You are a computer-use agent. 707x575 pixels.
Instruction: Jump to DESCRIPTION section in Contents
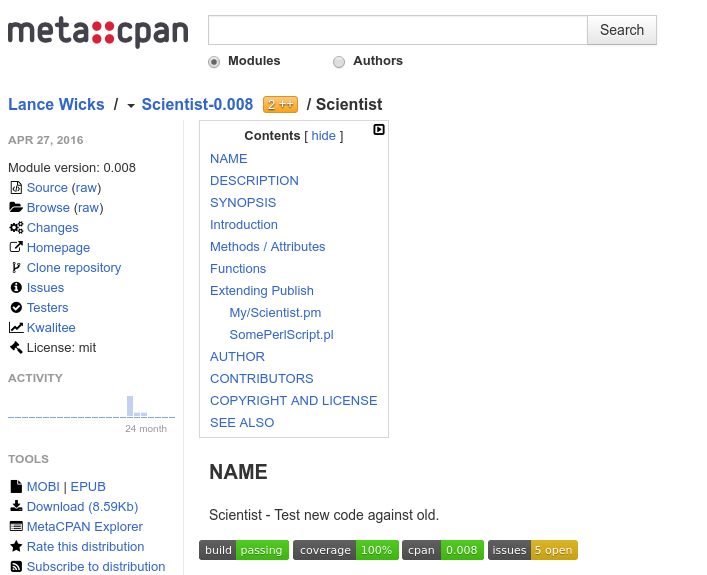pos(254,181)
